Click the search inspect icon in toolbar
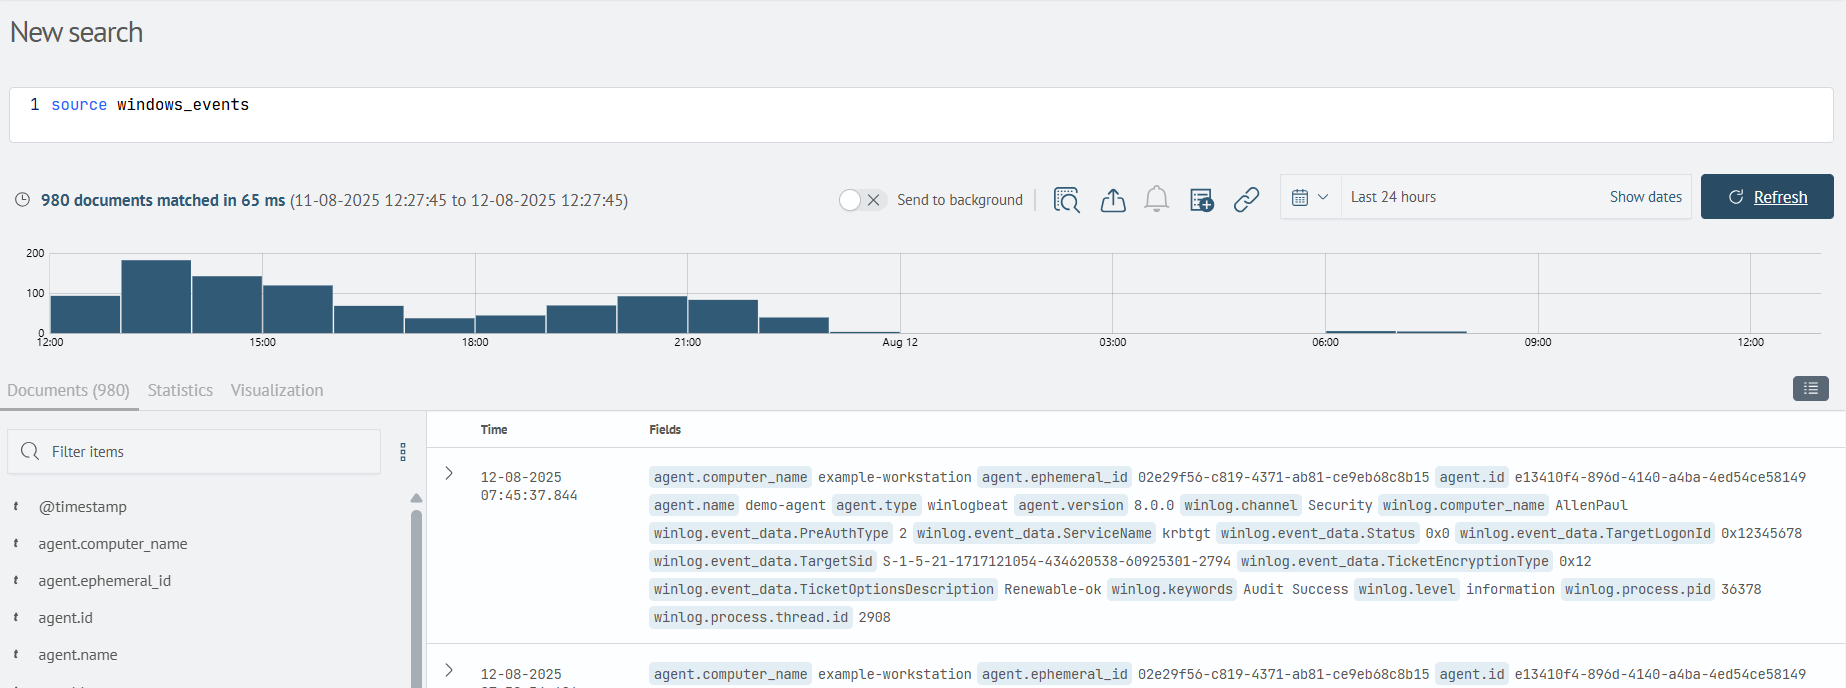The height and width of the screenshot is (688, 1846). click(1067, 200)
